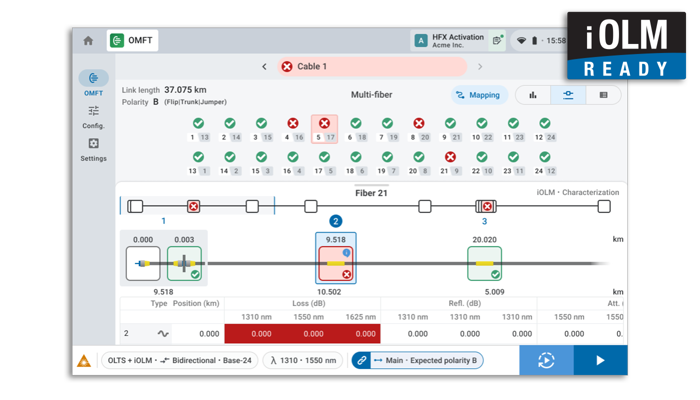Switch to table list view icon
Viewport: 700px width, 400px height.
pos(603,95)
